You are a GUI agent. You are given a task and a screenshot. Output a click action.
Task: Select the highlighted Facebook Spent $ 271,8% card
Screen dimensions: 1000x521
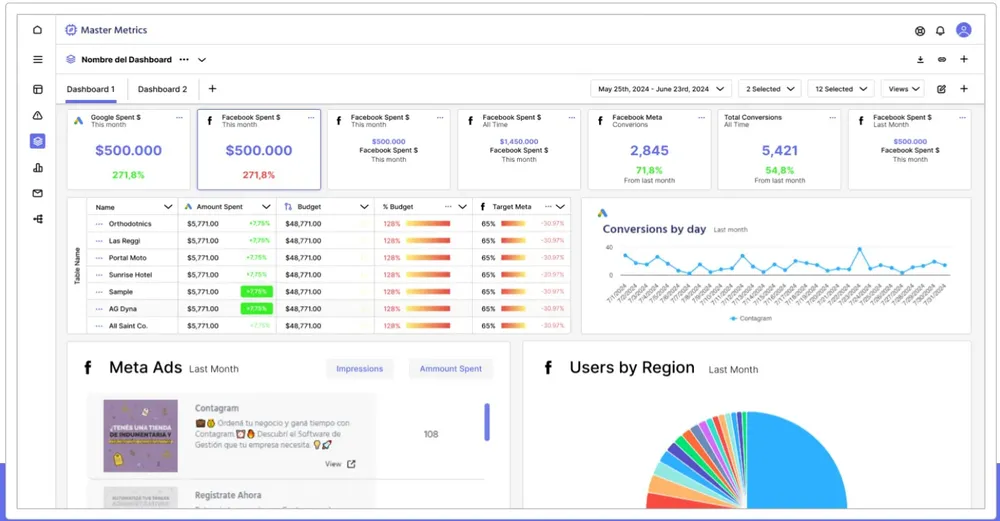(x=259, y=149)
